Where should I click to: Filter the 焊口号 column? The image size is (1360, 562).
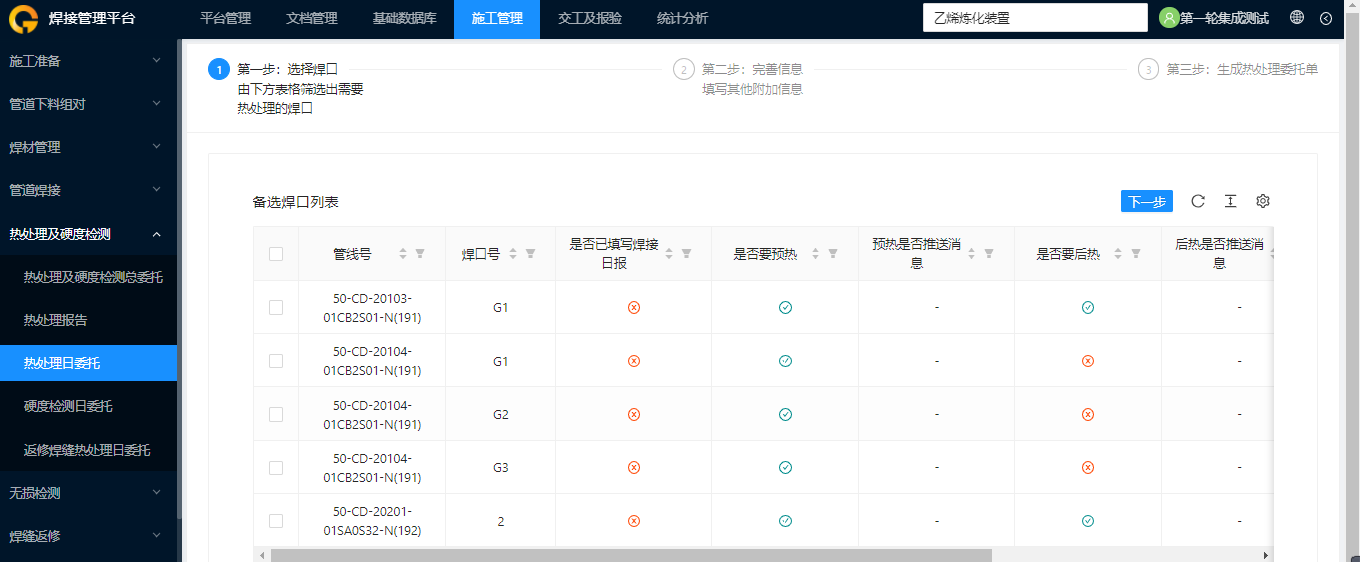click(x=530, y=254)
